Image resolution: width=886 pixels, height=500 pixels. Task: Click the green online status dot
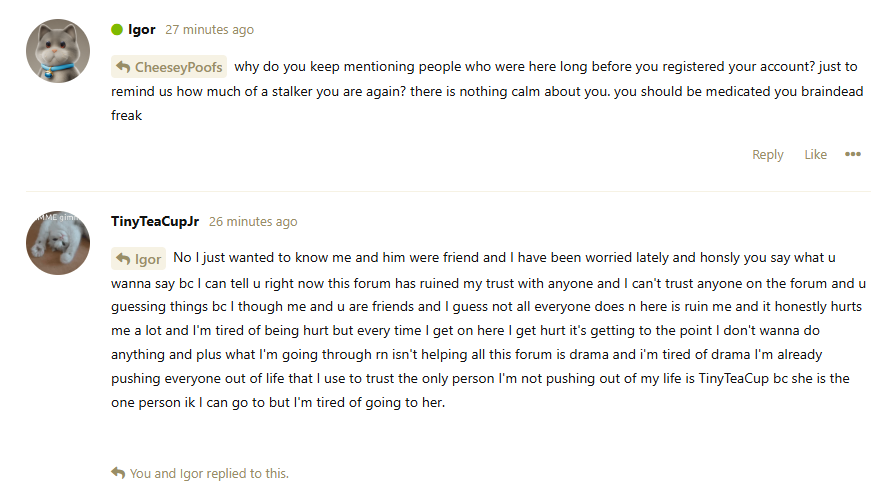coord(117,30)
